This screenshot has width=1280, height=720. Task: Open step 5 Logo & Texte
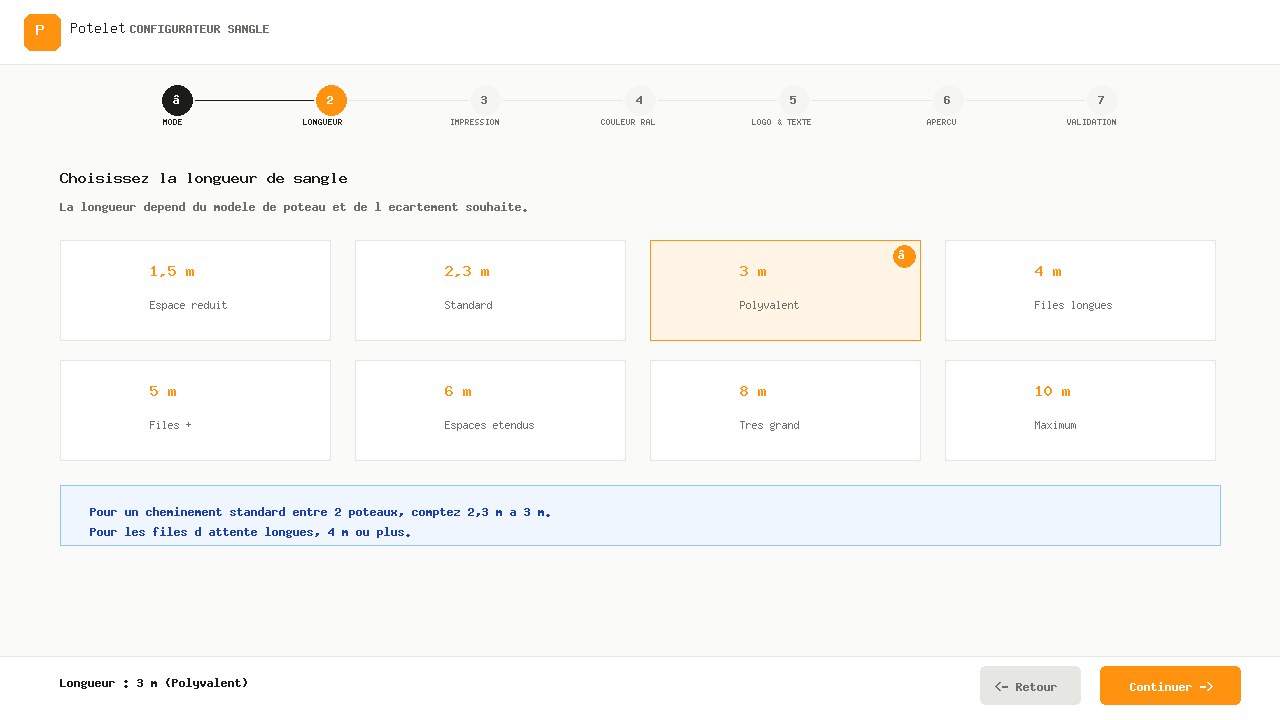793,100
